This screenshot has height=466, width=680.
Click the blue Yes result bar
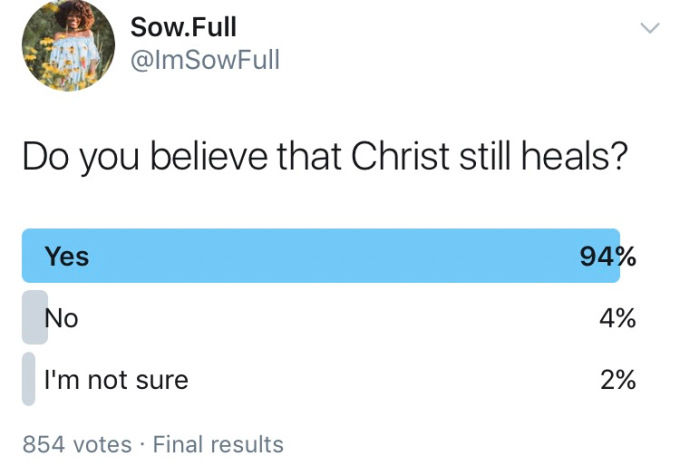click(x=321, y=256)
